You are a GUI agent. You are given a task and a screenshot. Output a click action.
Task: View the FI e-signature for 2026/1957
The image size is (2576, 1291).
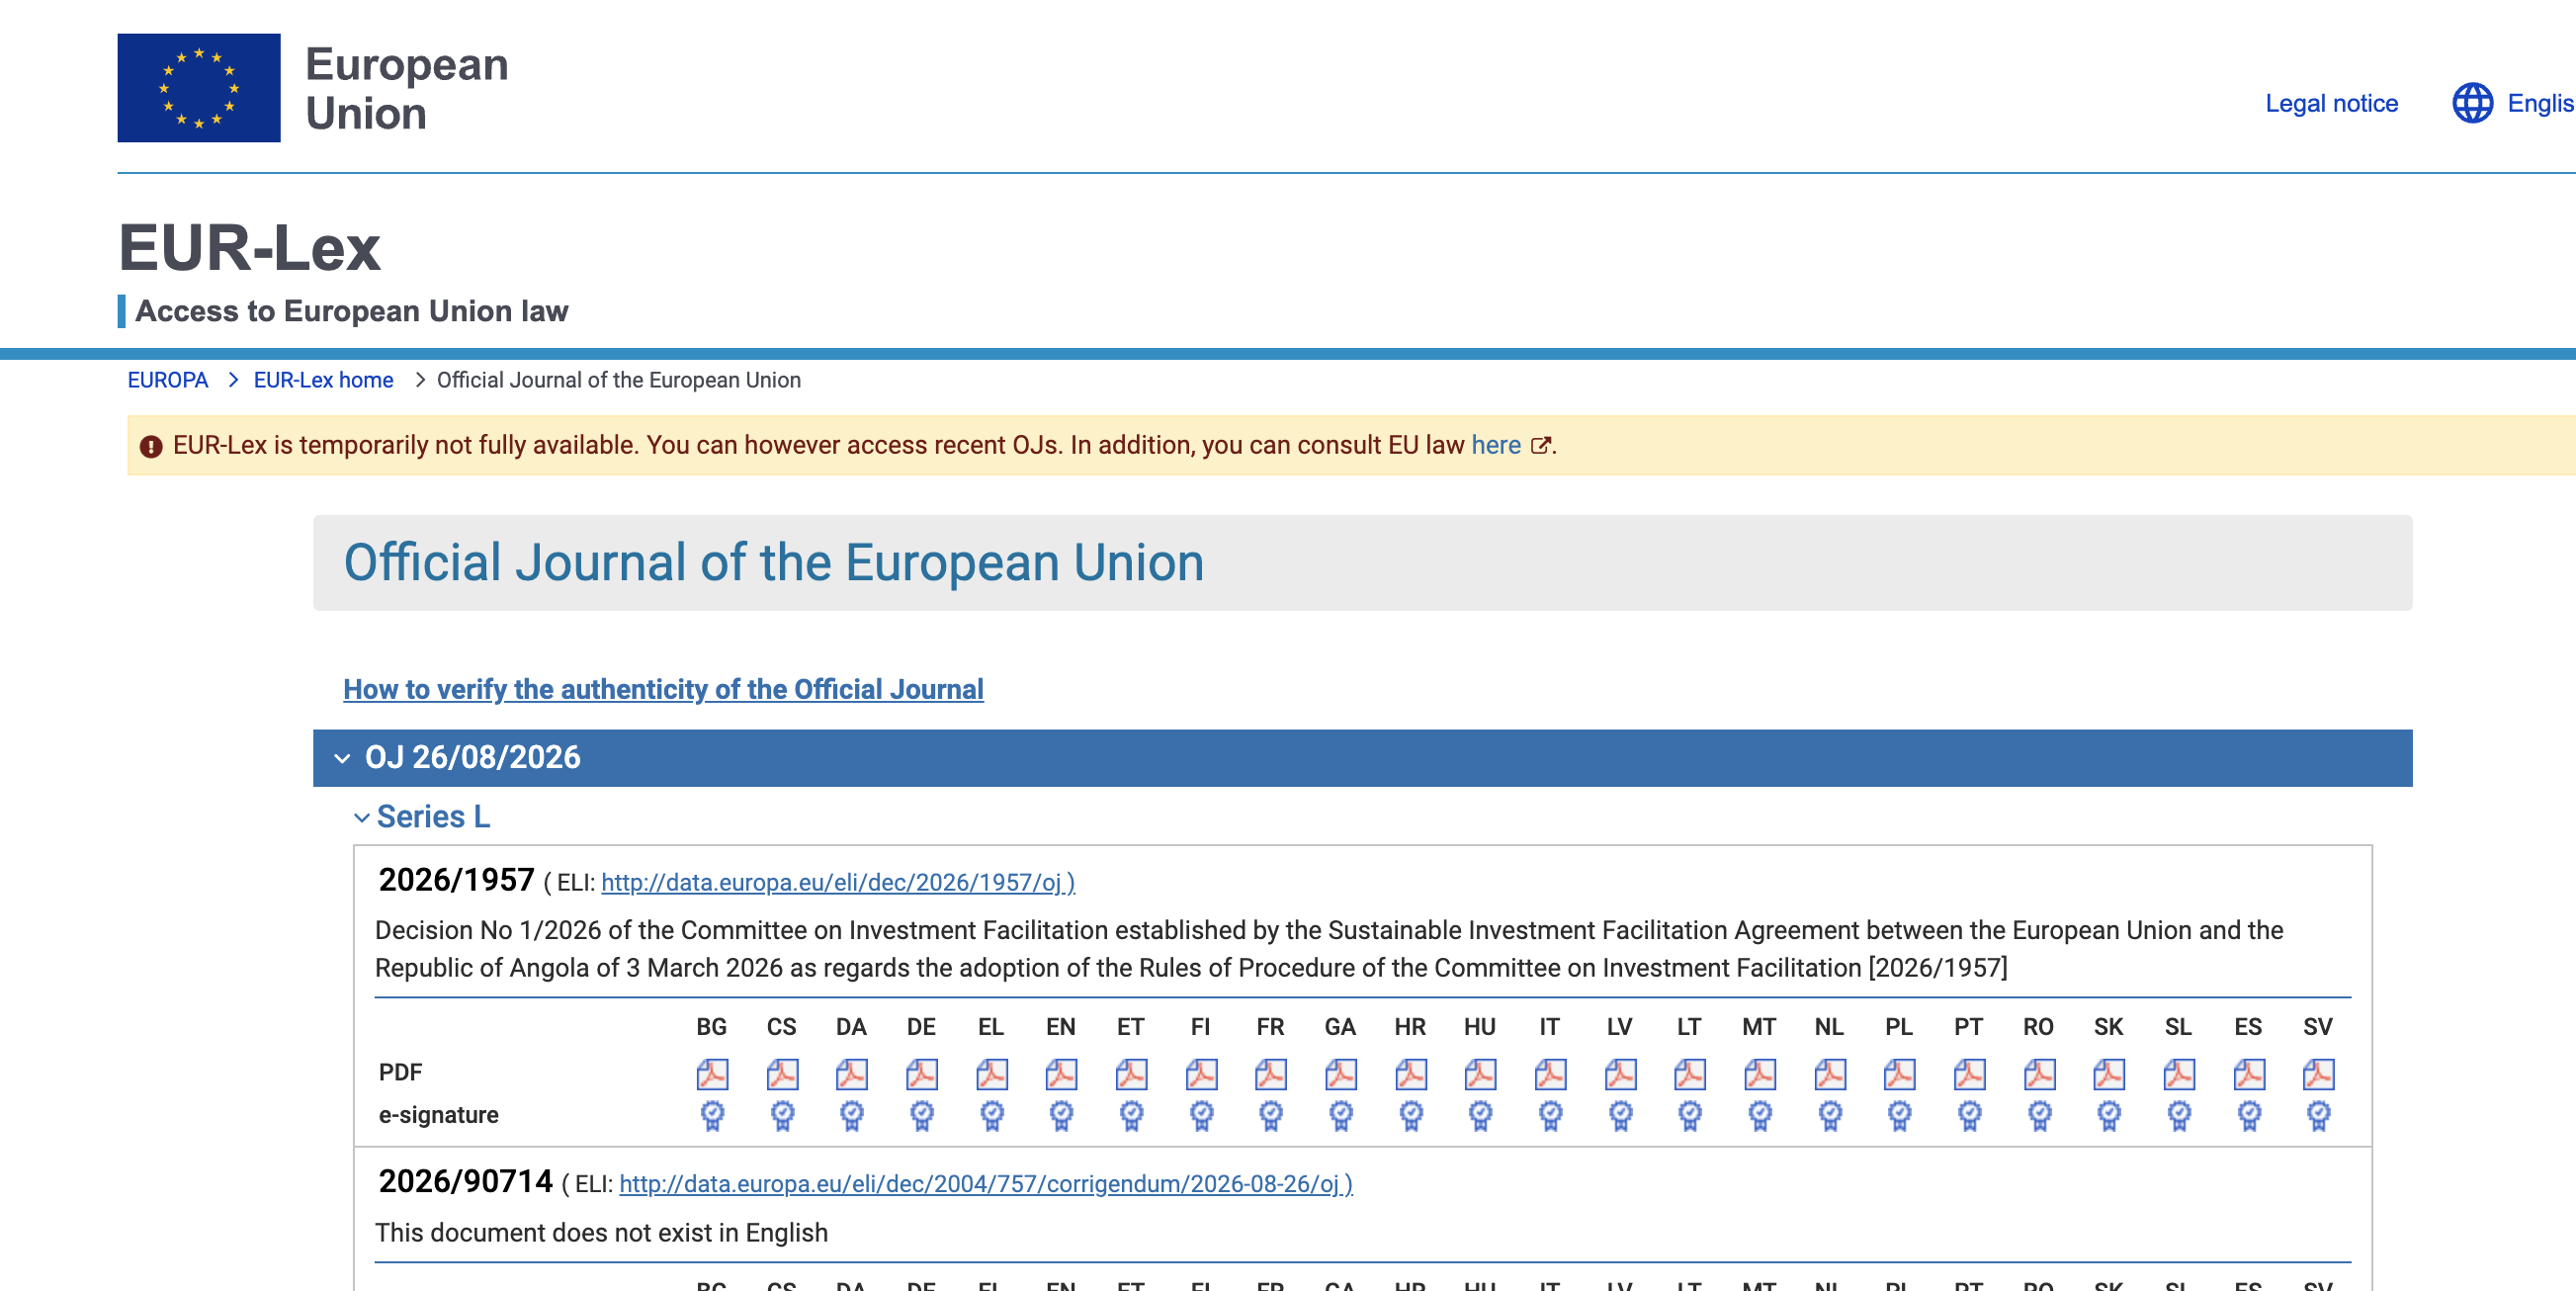(x=1201, y=1115)
